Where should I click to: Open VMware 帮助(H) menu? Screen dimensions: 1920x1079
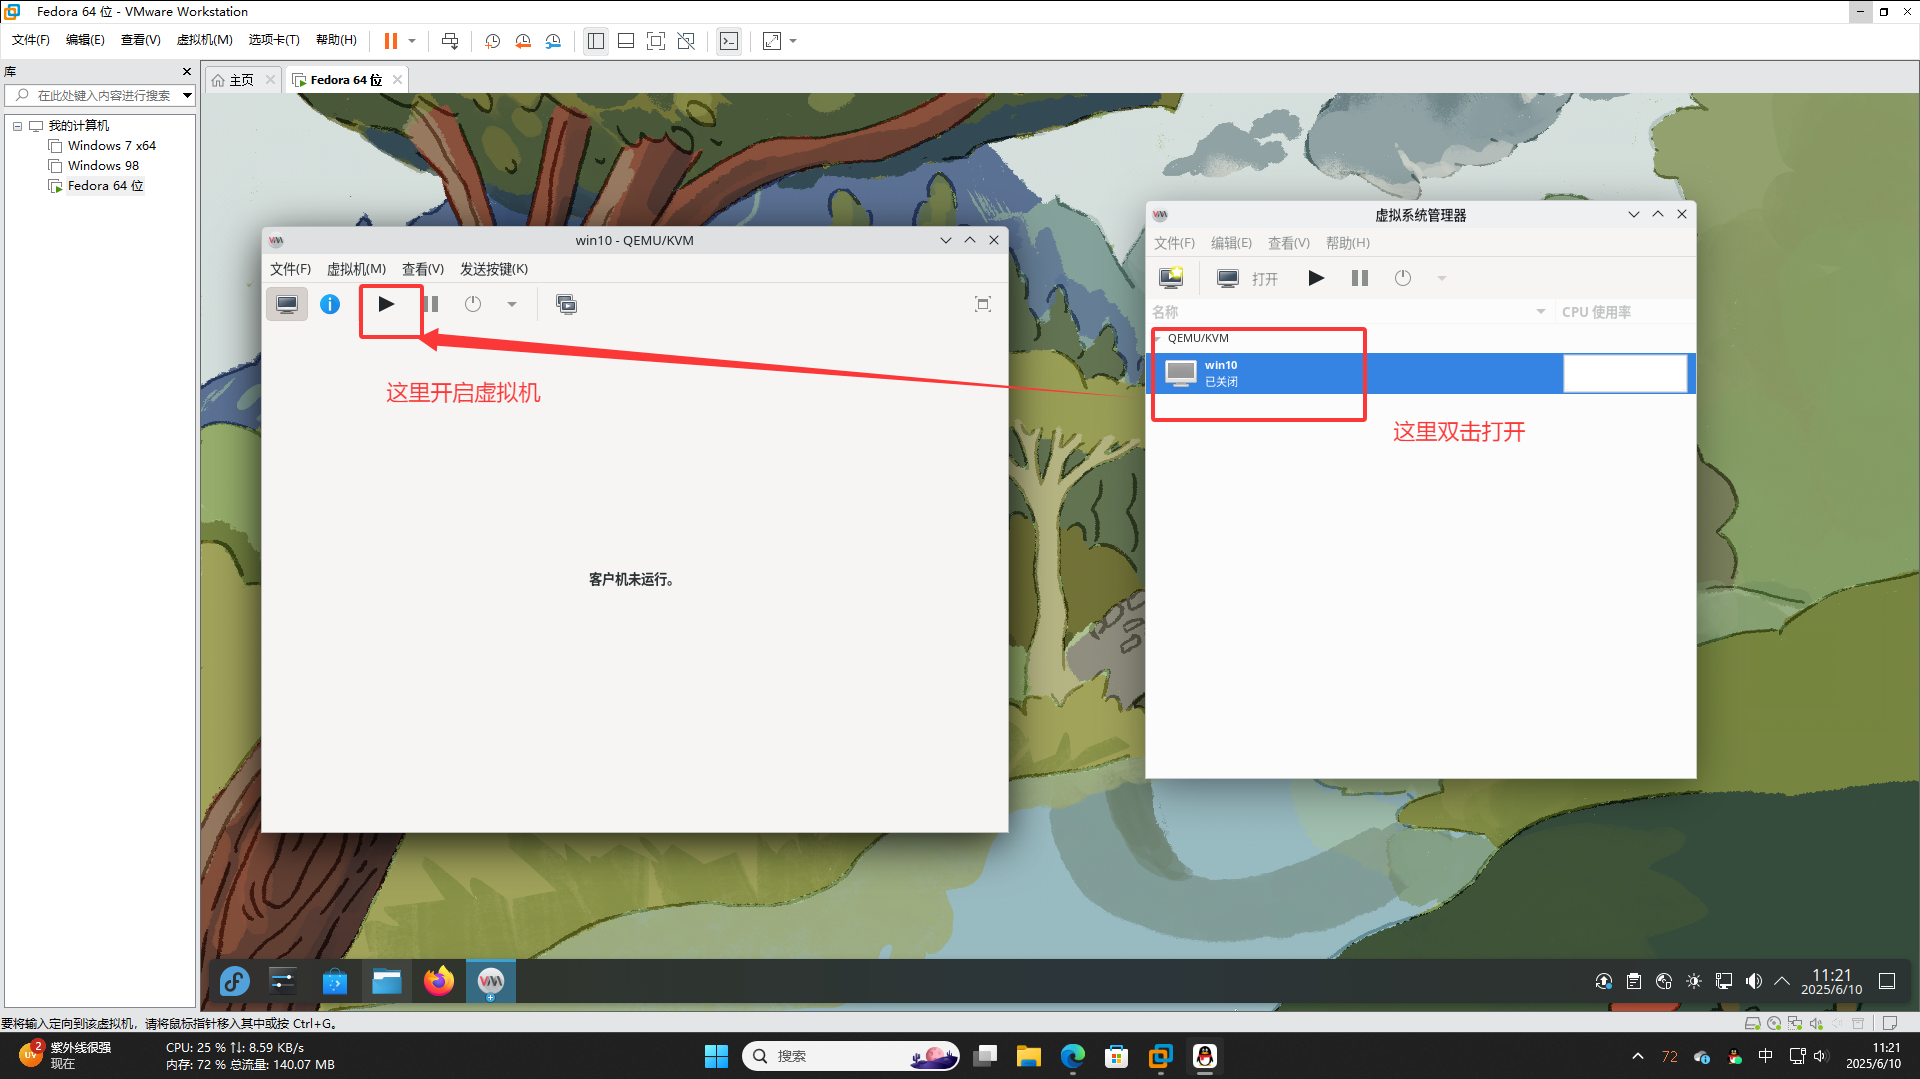[336, 40]
